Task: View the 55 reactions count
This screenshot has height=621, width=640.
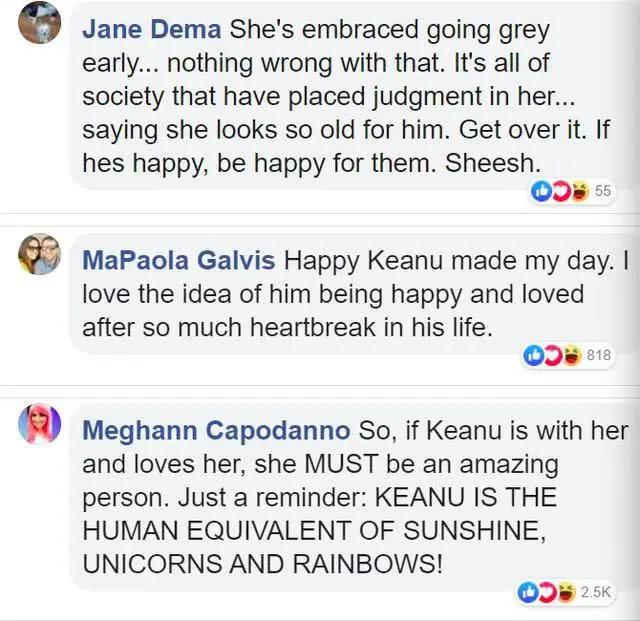Action: (603, 191)
